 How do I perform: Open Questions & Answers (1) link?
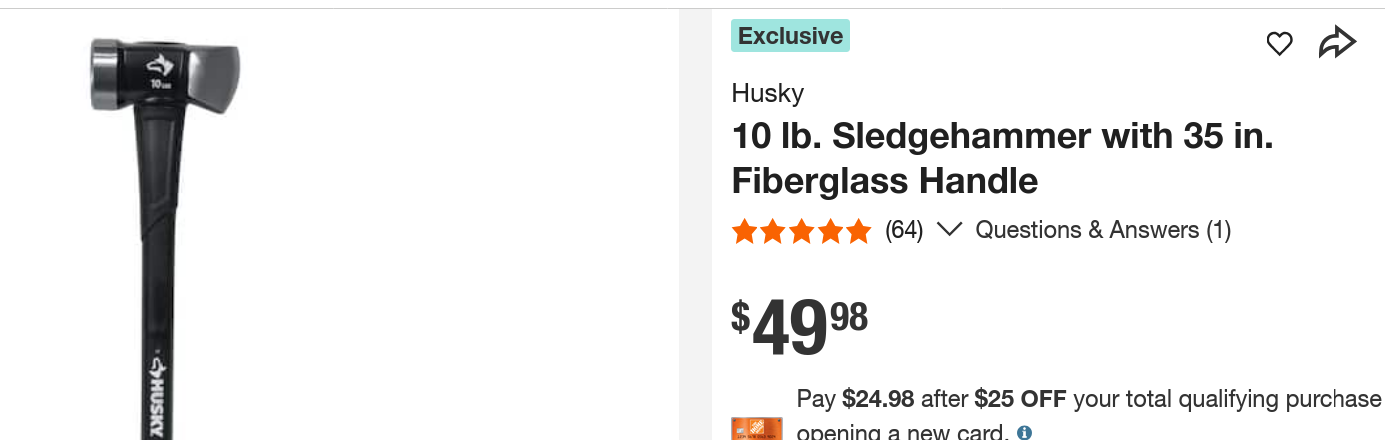pos(1102,230)
